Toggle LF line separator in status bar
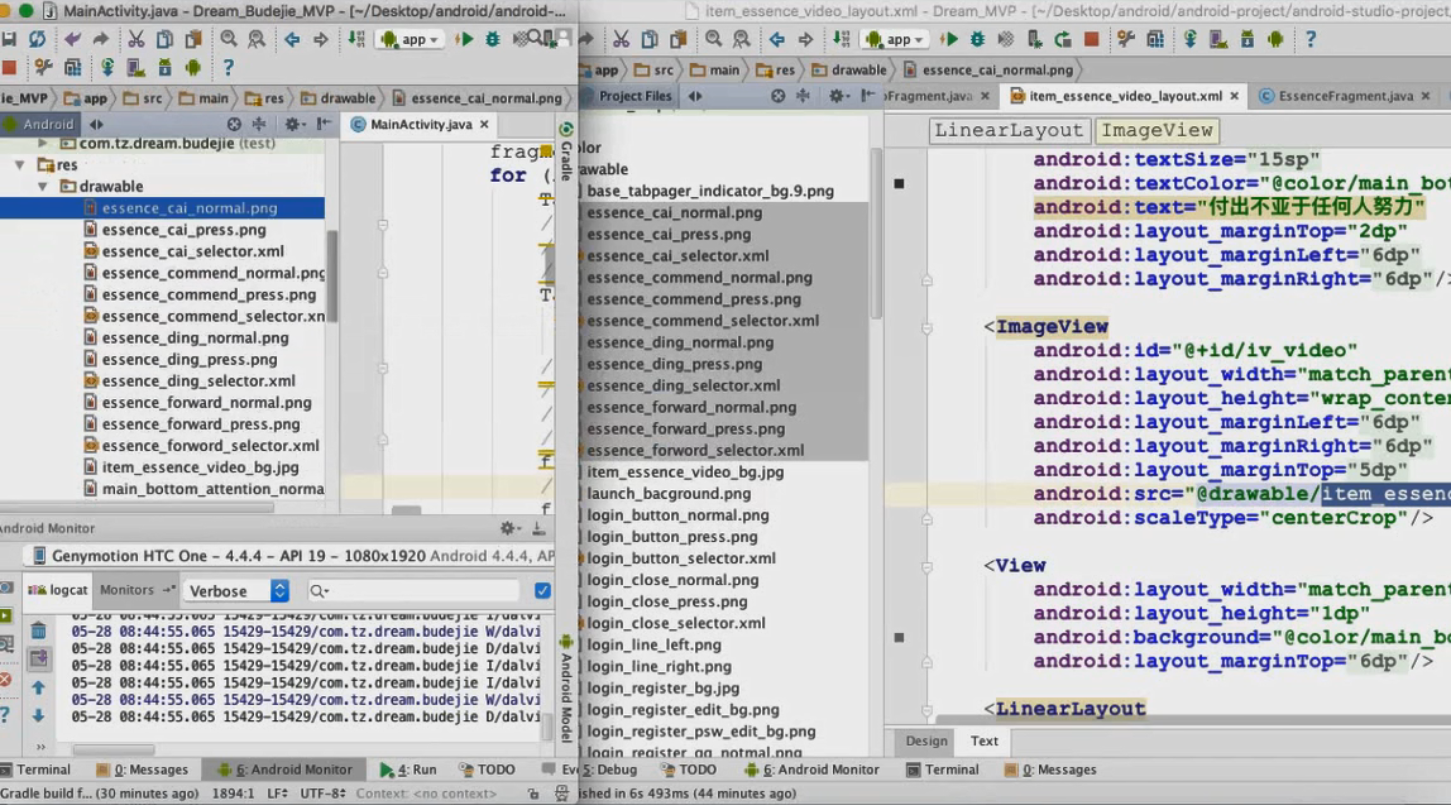 [278, 793]
